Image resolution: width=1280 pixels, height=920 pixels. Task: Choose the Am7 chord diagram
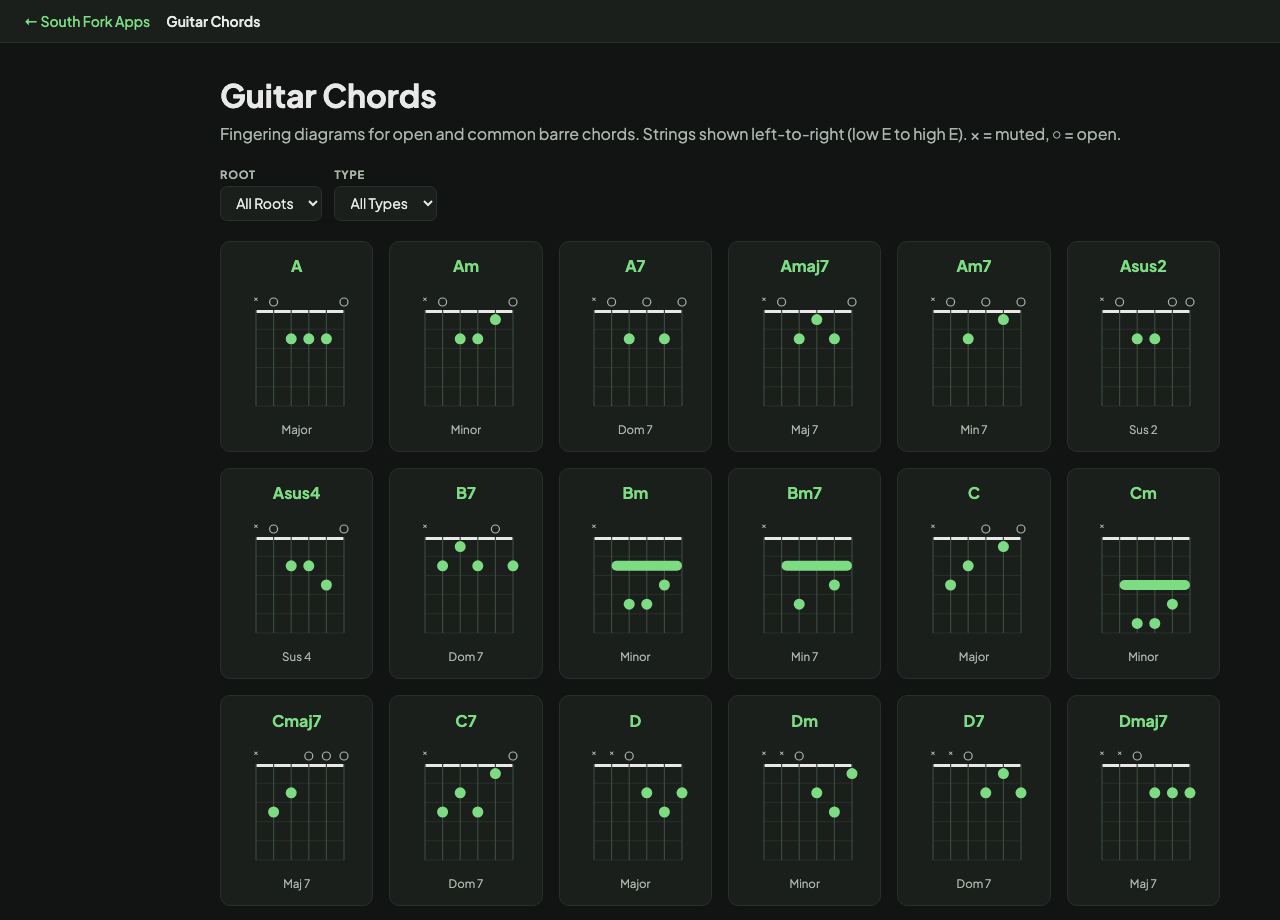pos(974,346)
